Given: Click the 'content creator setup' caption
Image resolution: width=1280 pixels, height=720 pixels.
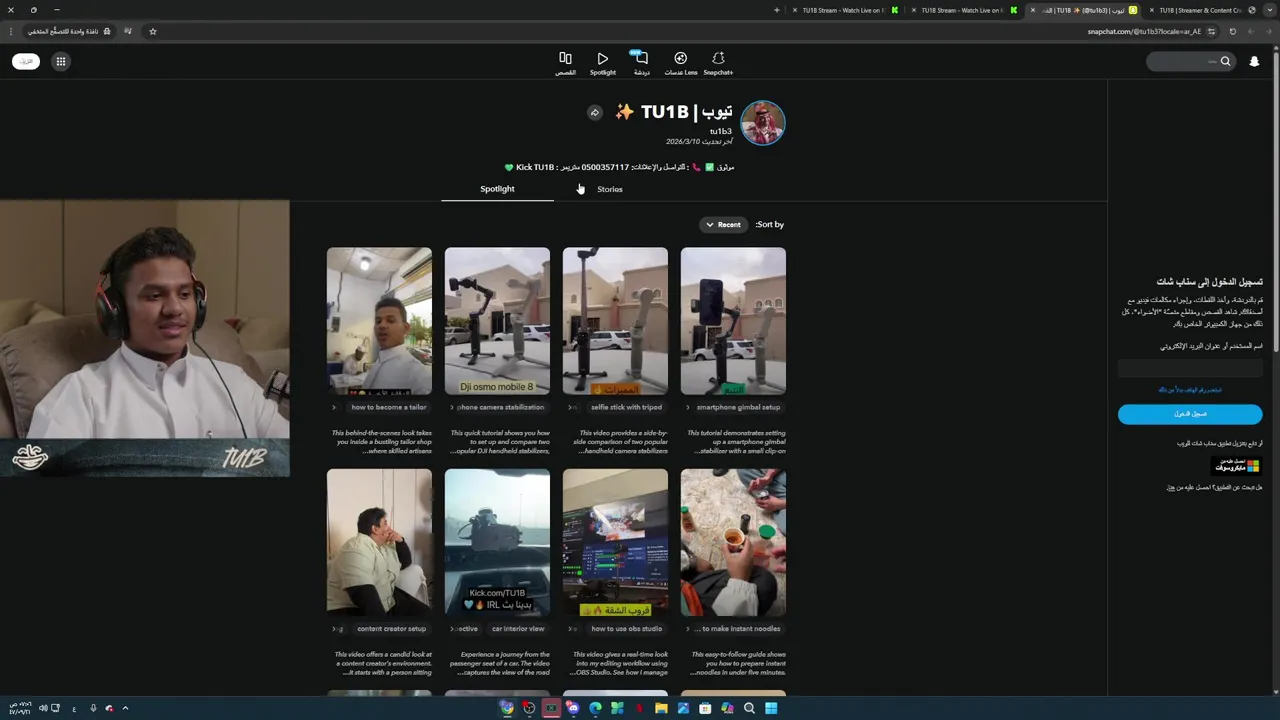Looking at the screenshot, I should 391,629.
